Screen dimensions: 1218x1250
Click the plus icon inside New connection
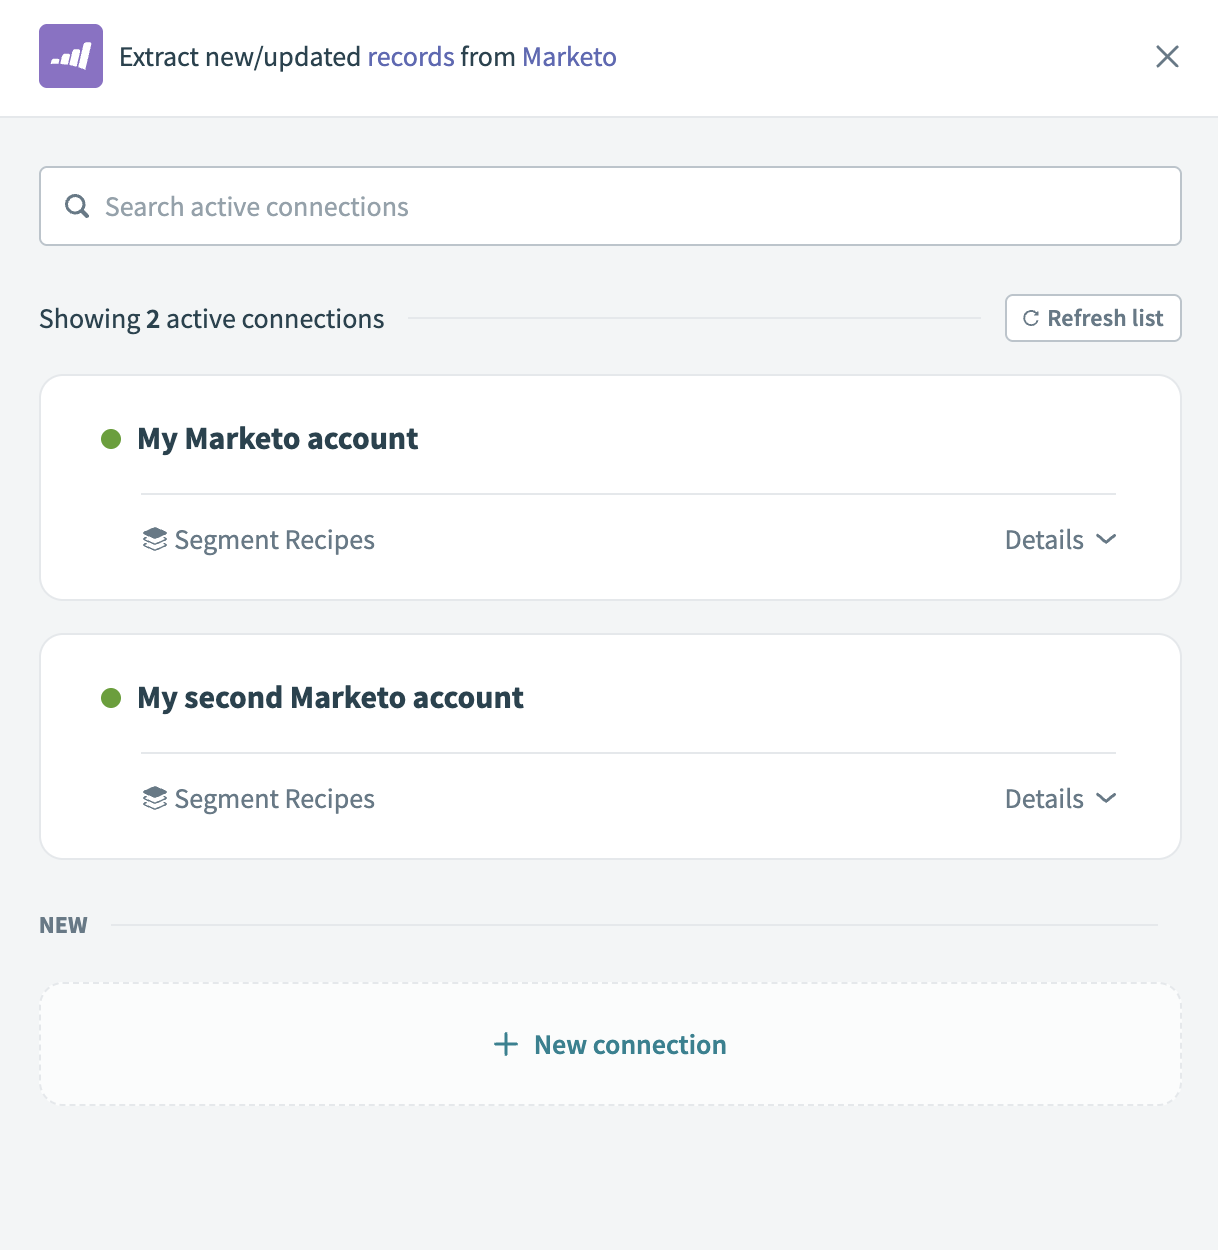click(x=504, y=1043)
